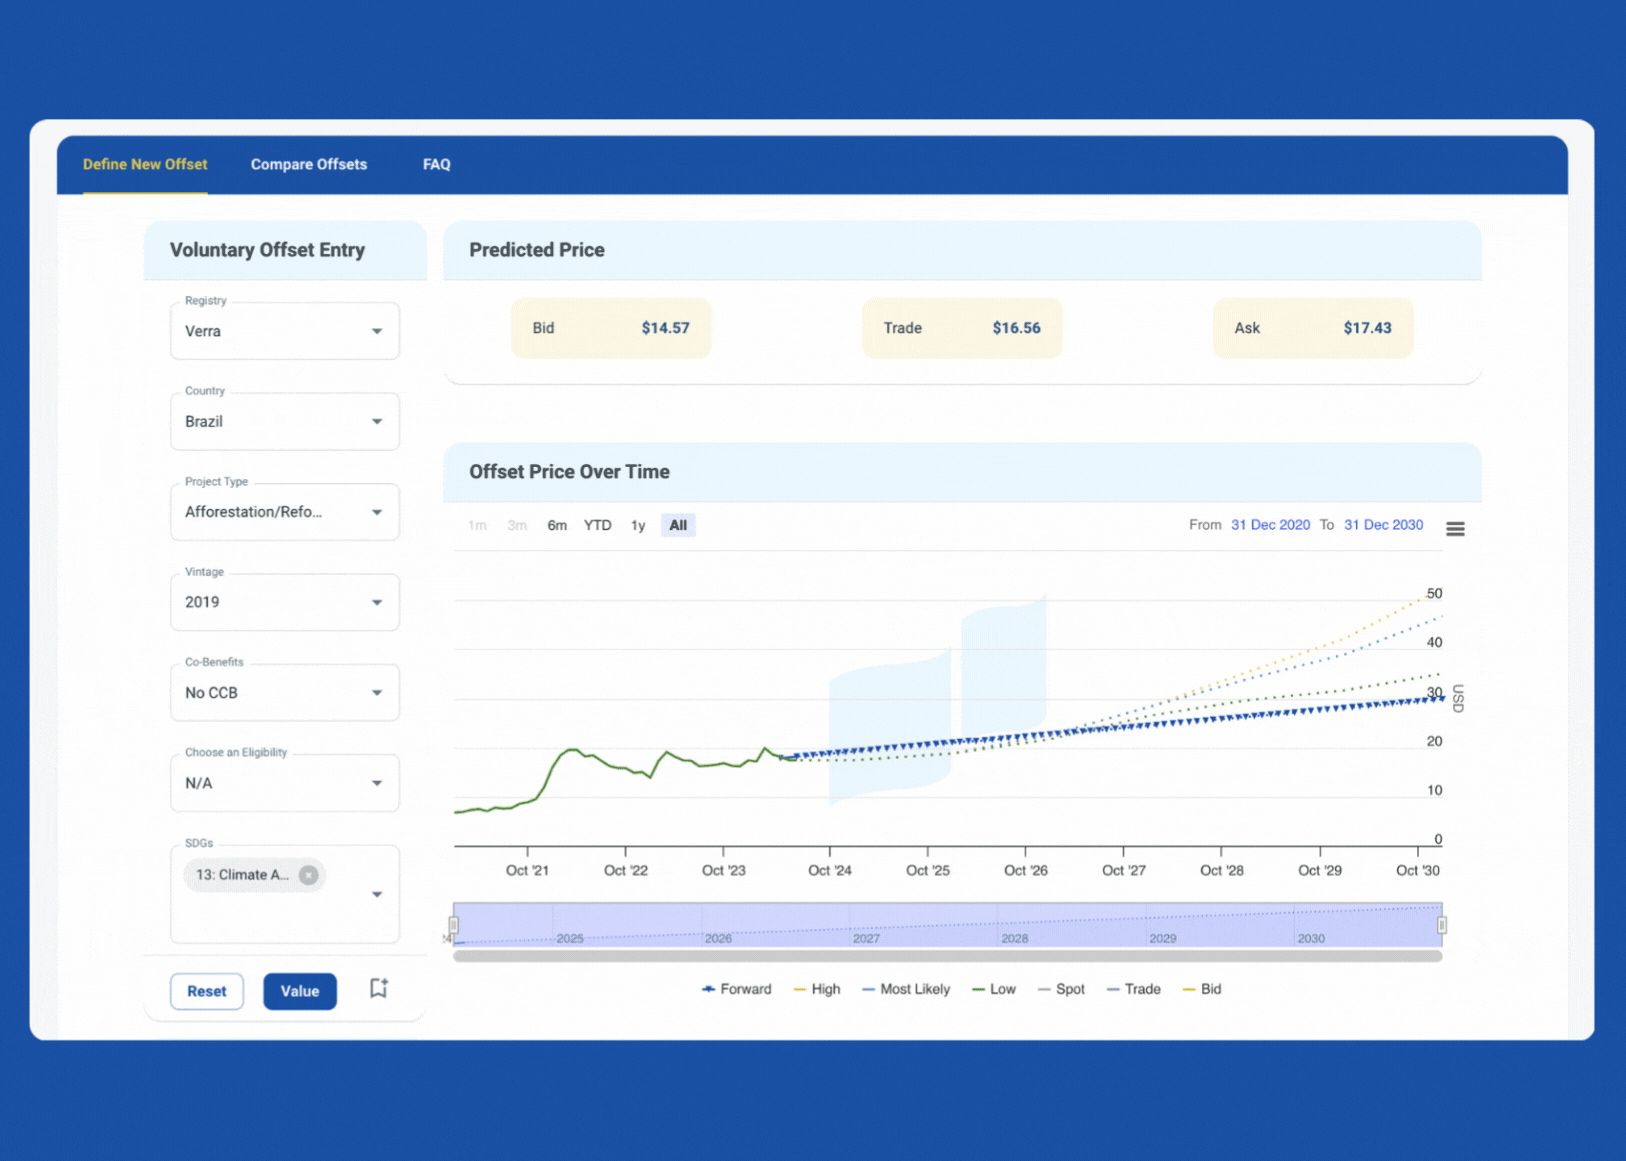The width and height of the screenshot is (1626, 1161).
Task: Expand the Co-Benefits dropdown No CCB
Action: [285, 692]
